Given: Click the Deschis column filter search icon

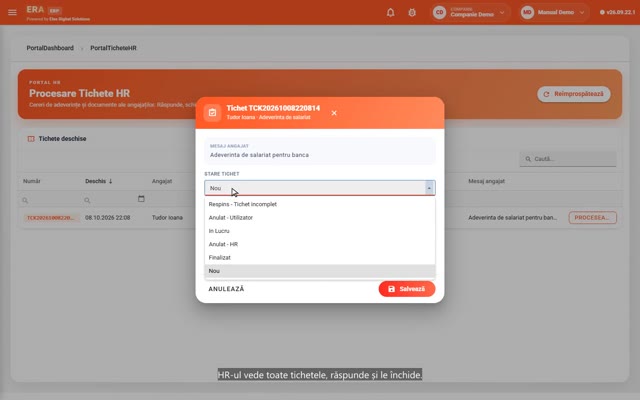Looking at the screenshot, I should point(87,200).
